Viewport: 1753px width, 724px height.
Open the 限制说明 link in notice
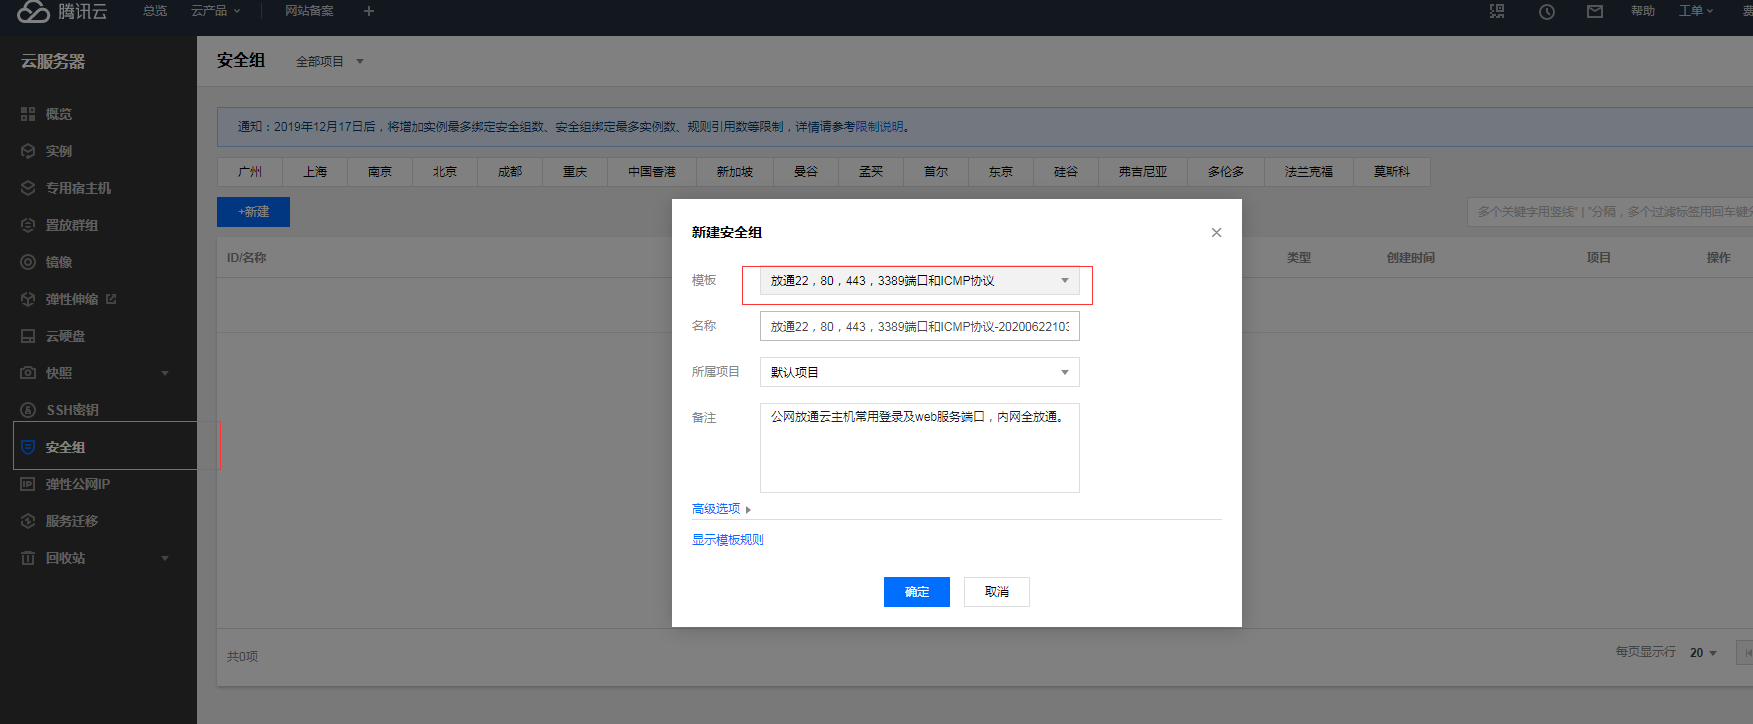pyautogui.click(x=879, y=127)
